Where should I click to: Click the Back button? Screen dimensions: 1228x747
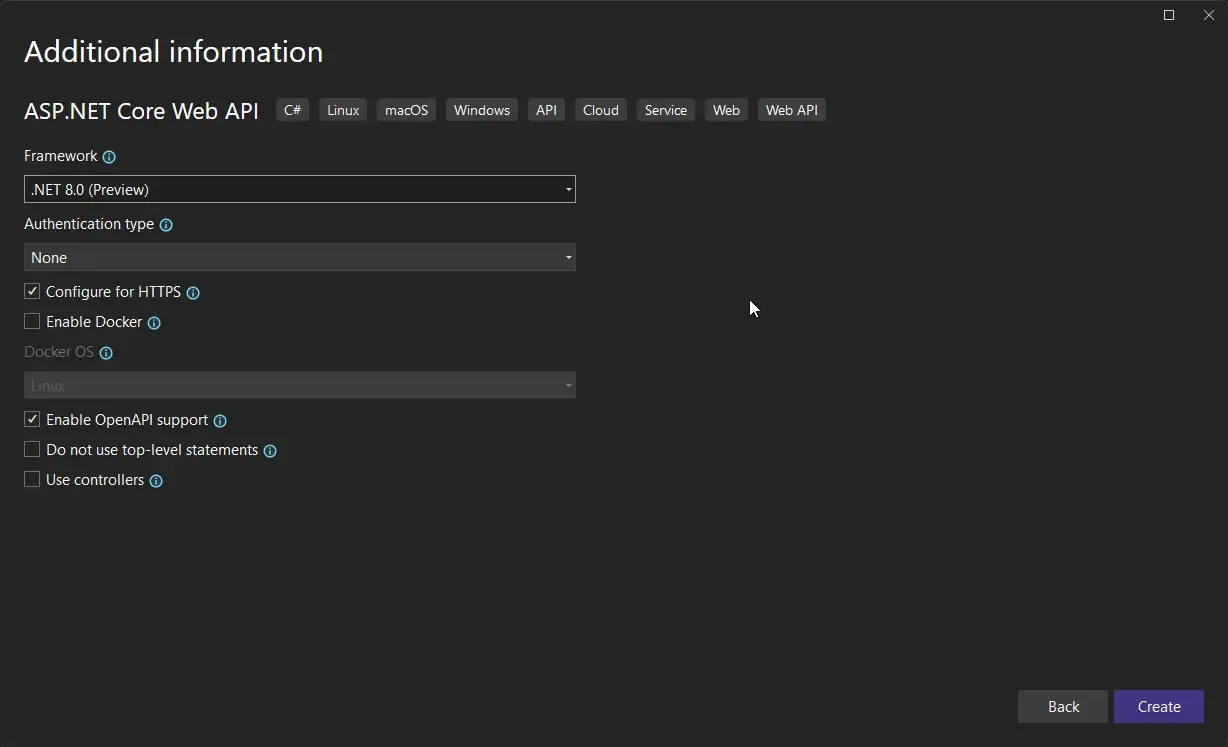point(1062,706)
